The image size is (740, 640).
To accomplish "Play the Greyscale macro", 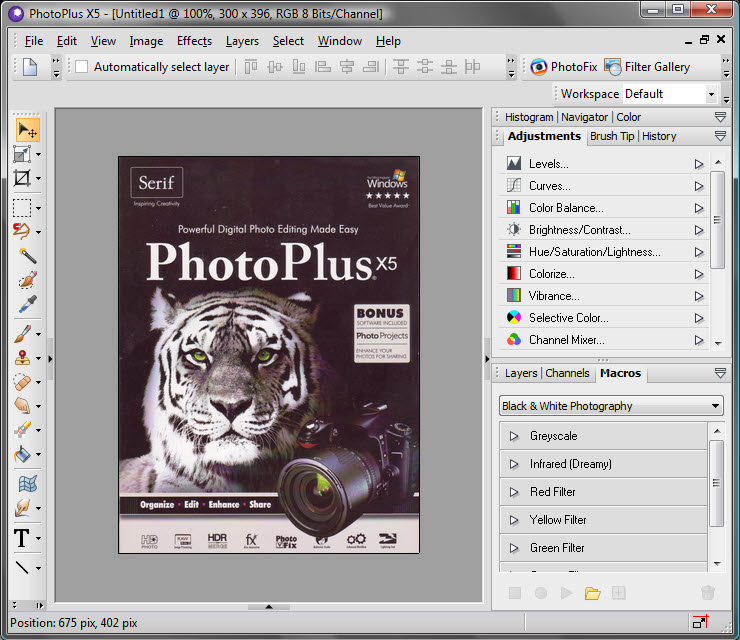I will click(514, 436).
